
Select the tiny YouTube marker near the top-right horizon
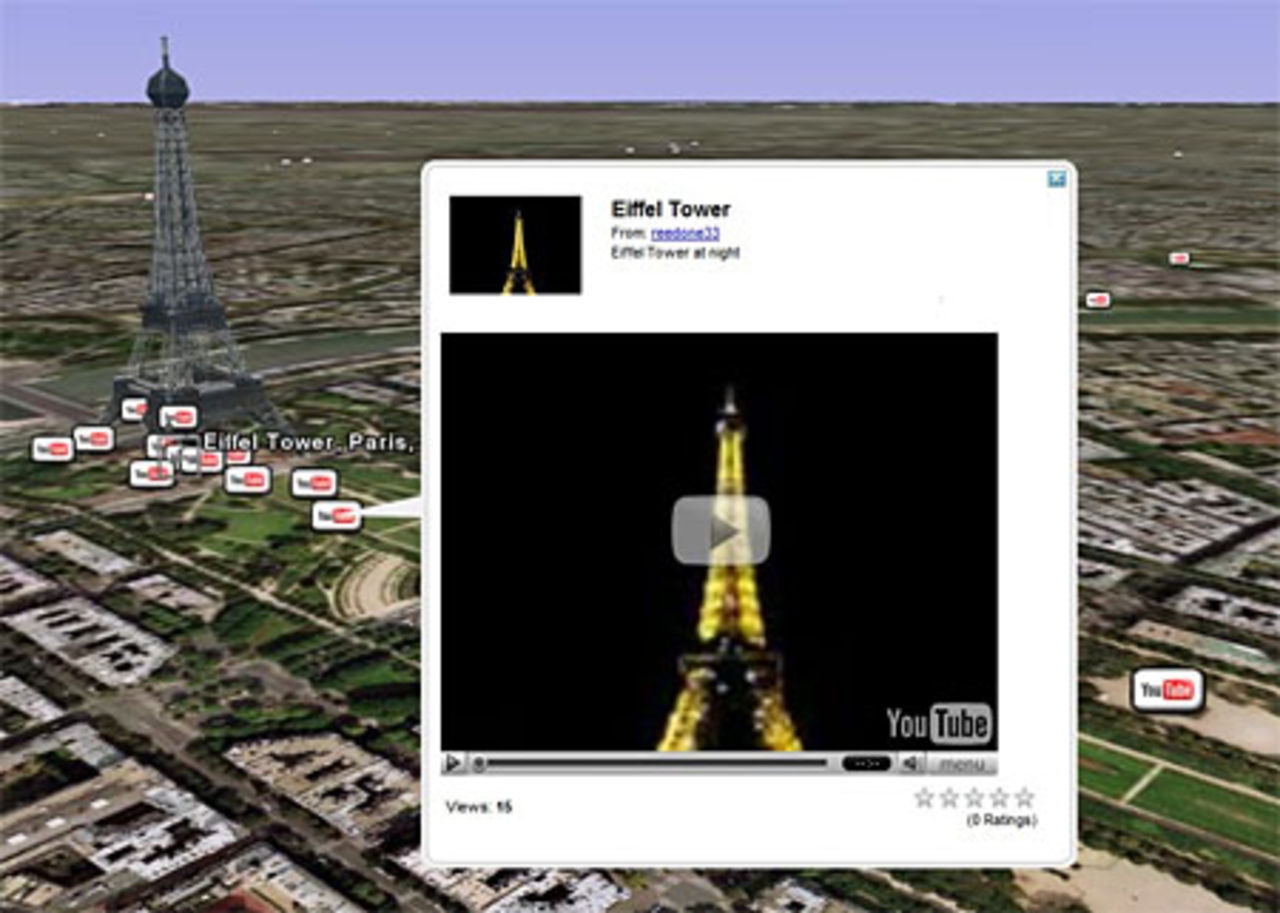1178,260
